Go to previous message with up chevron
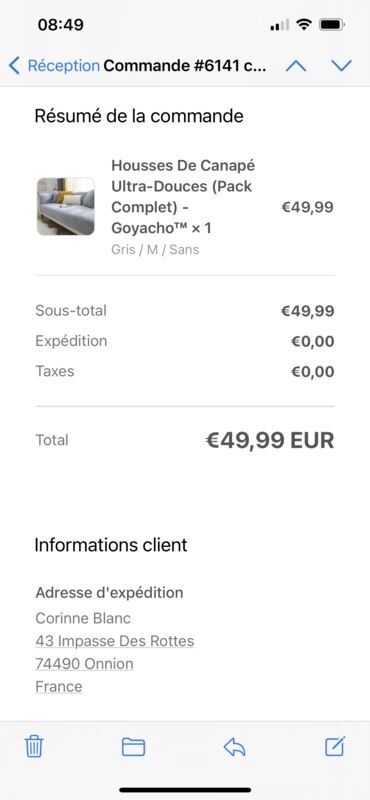 (296, 66)
